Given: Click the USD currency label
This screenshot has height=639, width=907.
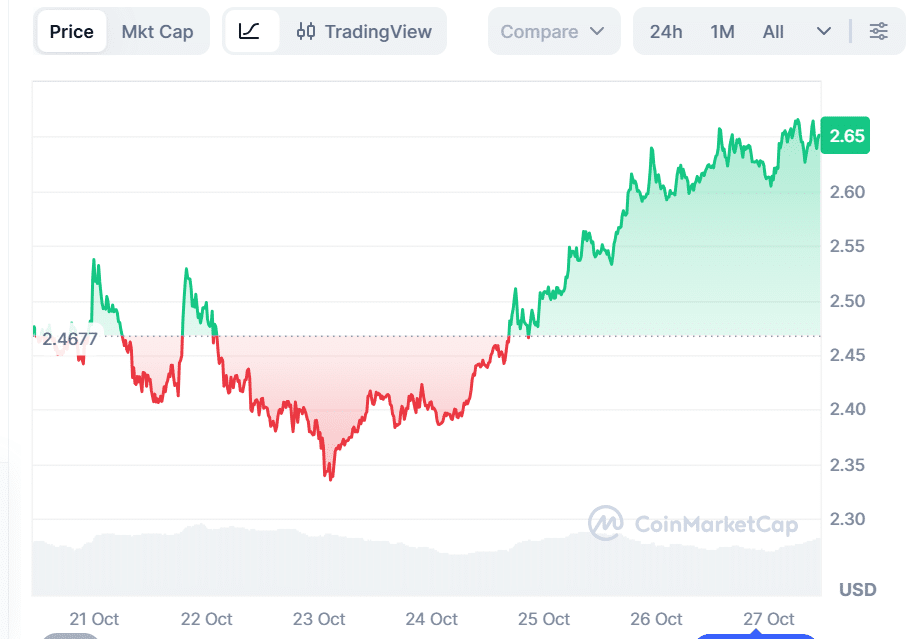Looking at the screenshot, I should pyautogui.click(x=857, y=589).
